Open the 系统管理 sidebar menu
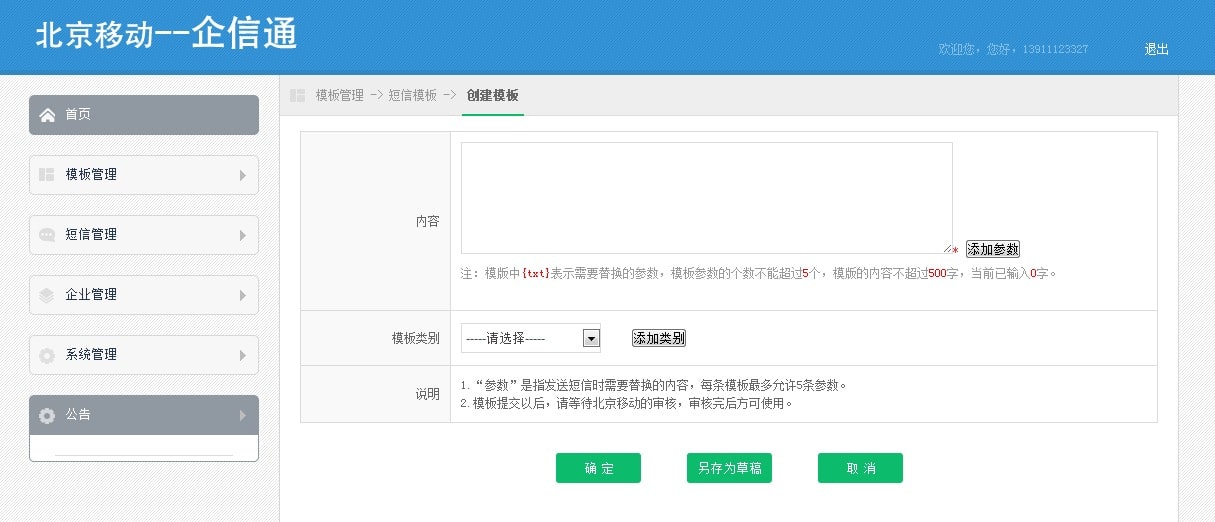This screenshot has width=1215, height=522. point(144,355)
